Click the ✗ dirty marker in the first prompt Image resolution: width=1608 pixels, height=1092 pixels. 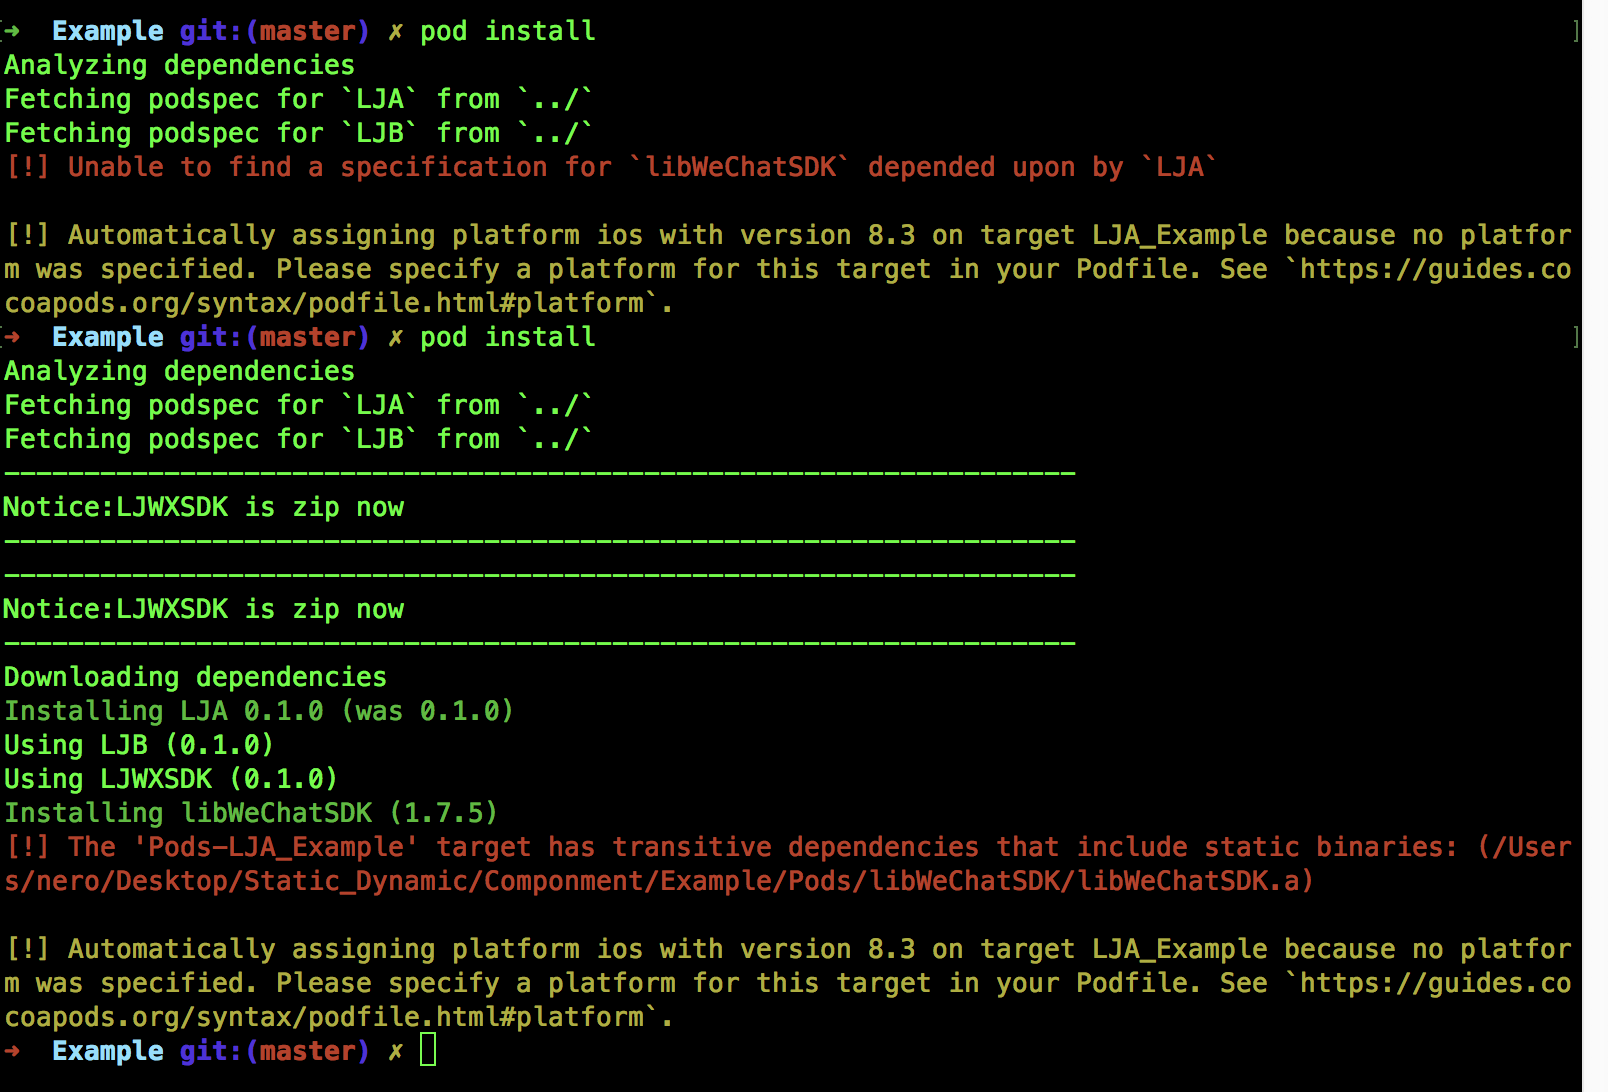click(396, 32)
